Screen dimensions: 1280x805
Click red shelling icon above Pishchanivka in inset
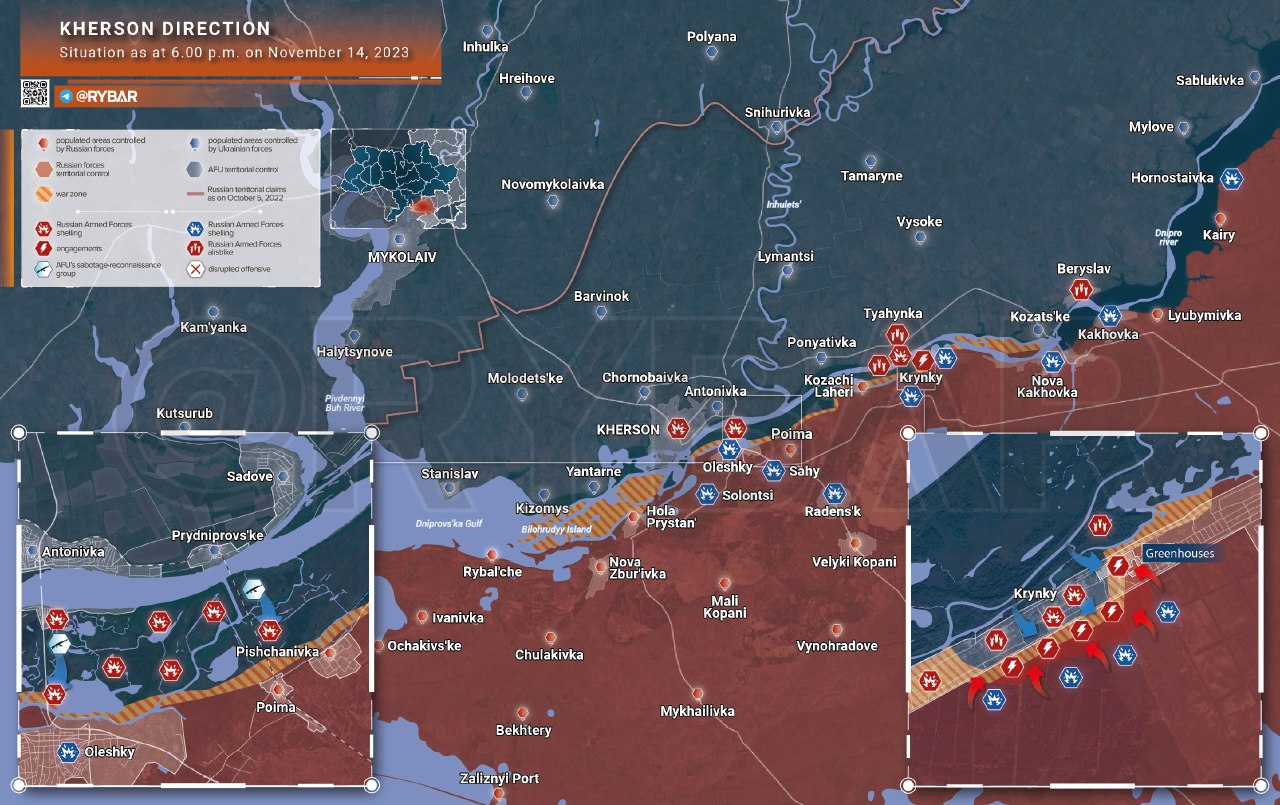click(269, 630)
